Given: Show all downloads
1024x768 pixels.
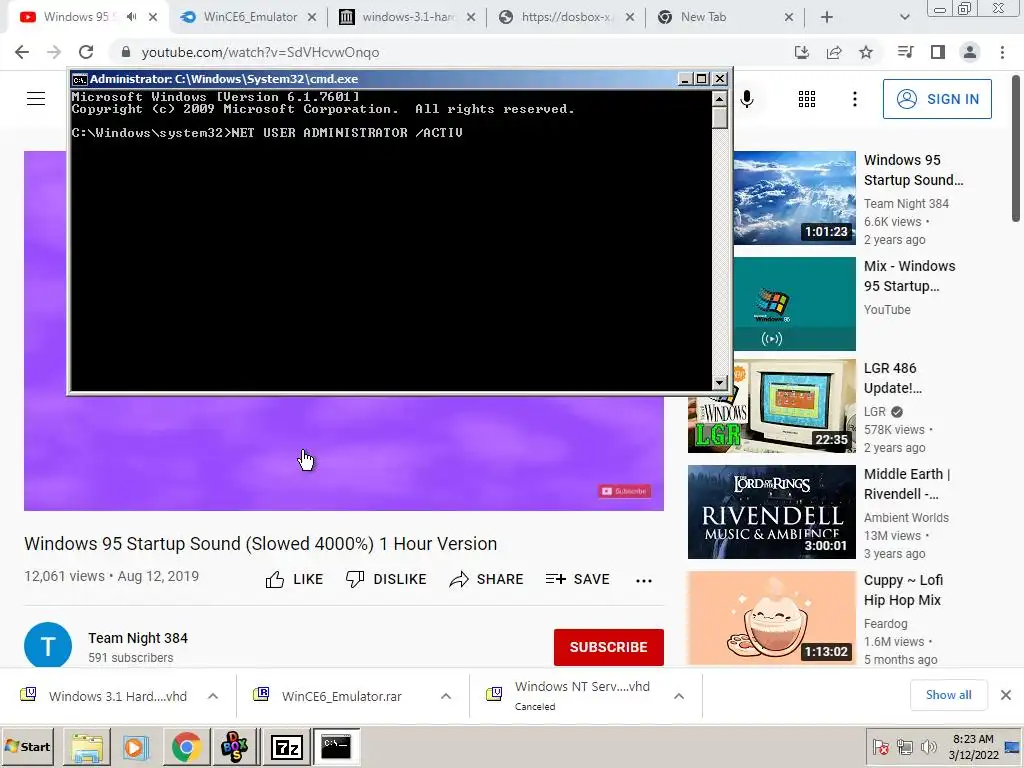Looking at the screenshot, I should 948,695.
